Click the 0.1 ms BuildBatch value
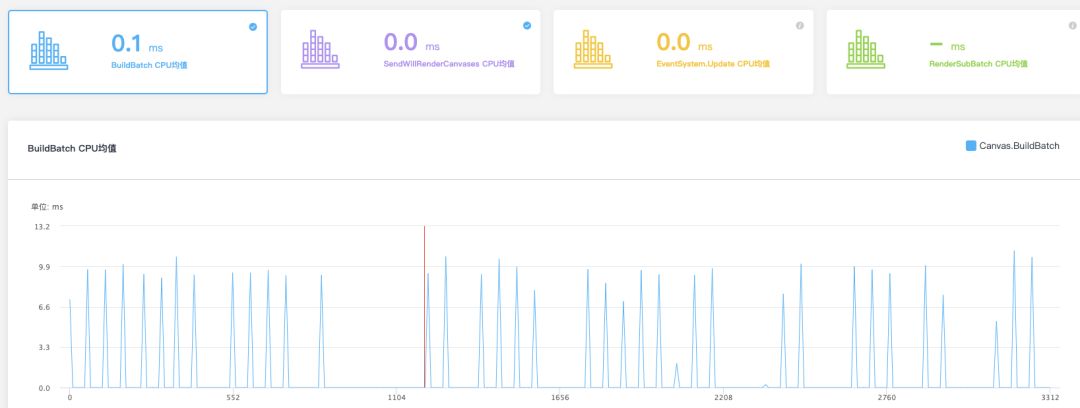This screenshot has height=408, width=1080. pyautogui.click(x=138, y=44)
